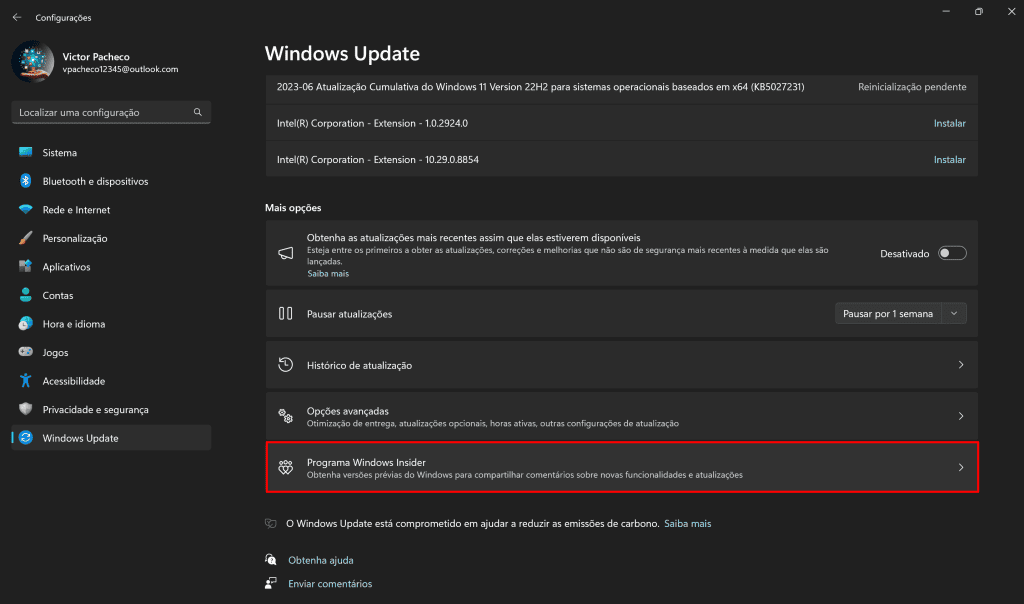Viewport: 1024px width, 604px height.
Task: Expand Programa Windows Insider via its chevron
Action: click(x=961, y=467)
